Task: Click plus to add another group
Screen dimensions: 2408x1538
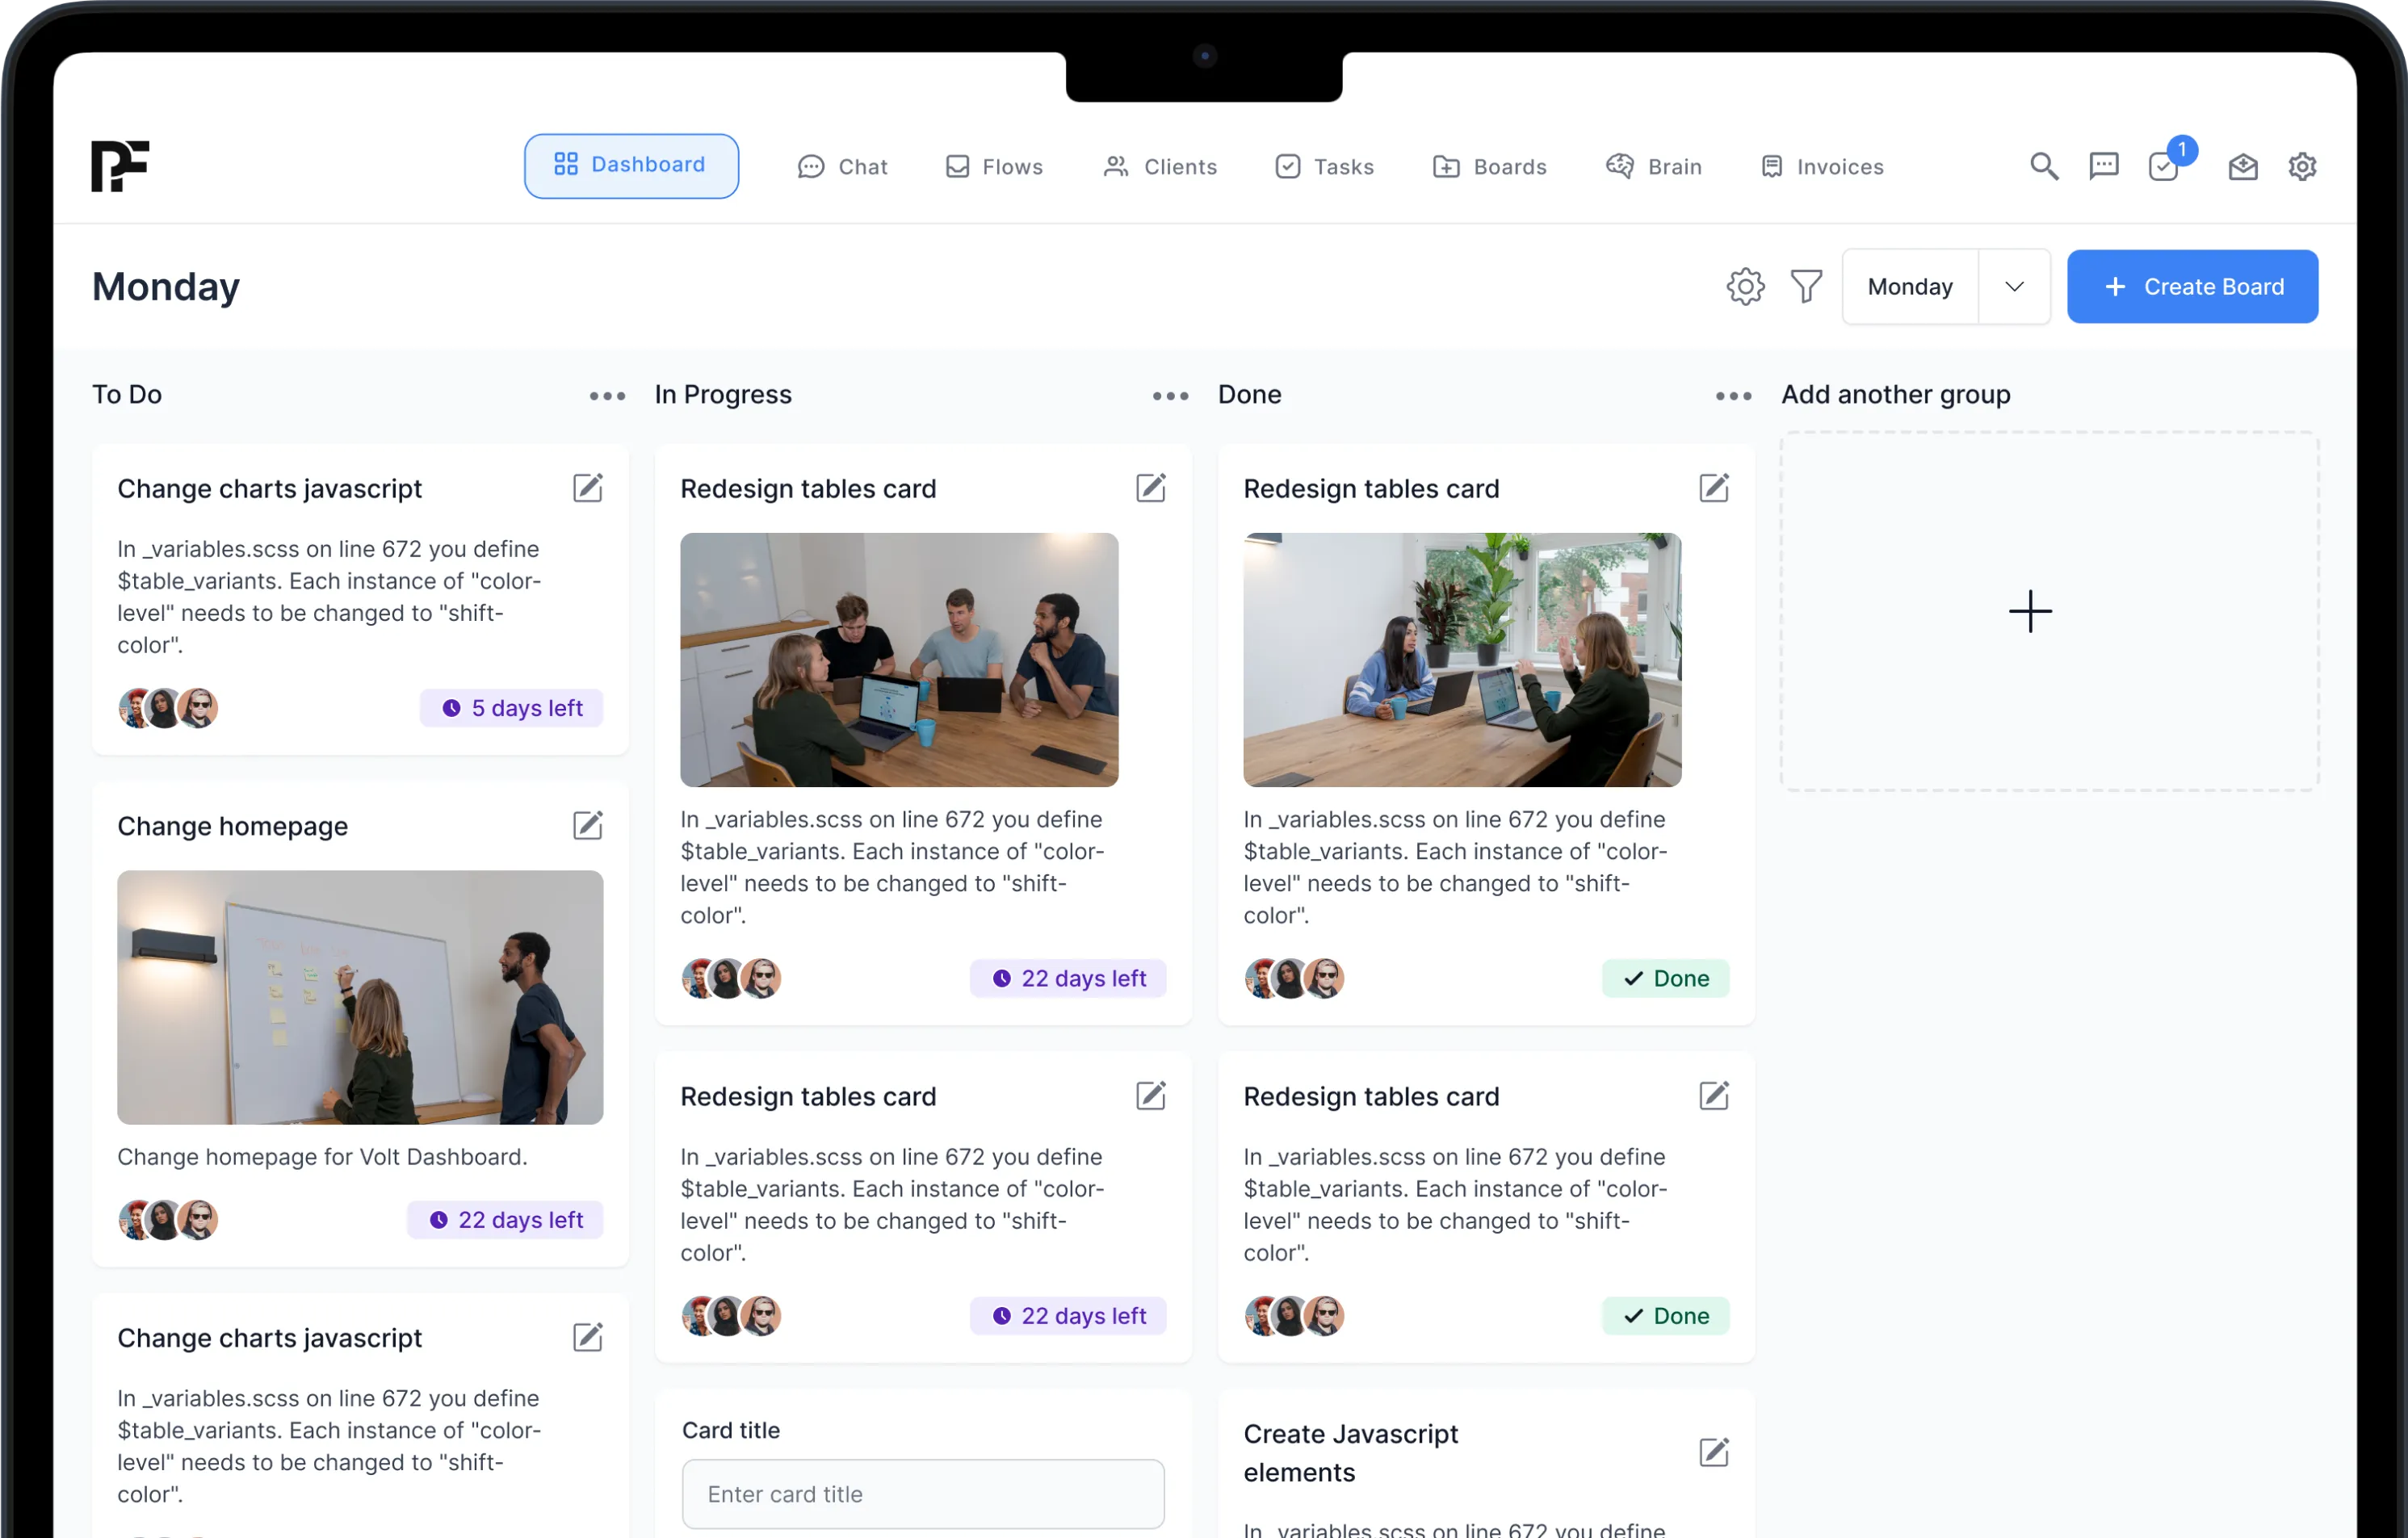Action: [x=2030, y=611]
